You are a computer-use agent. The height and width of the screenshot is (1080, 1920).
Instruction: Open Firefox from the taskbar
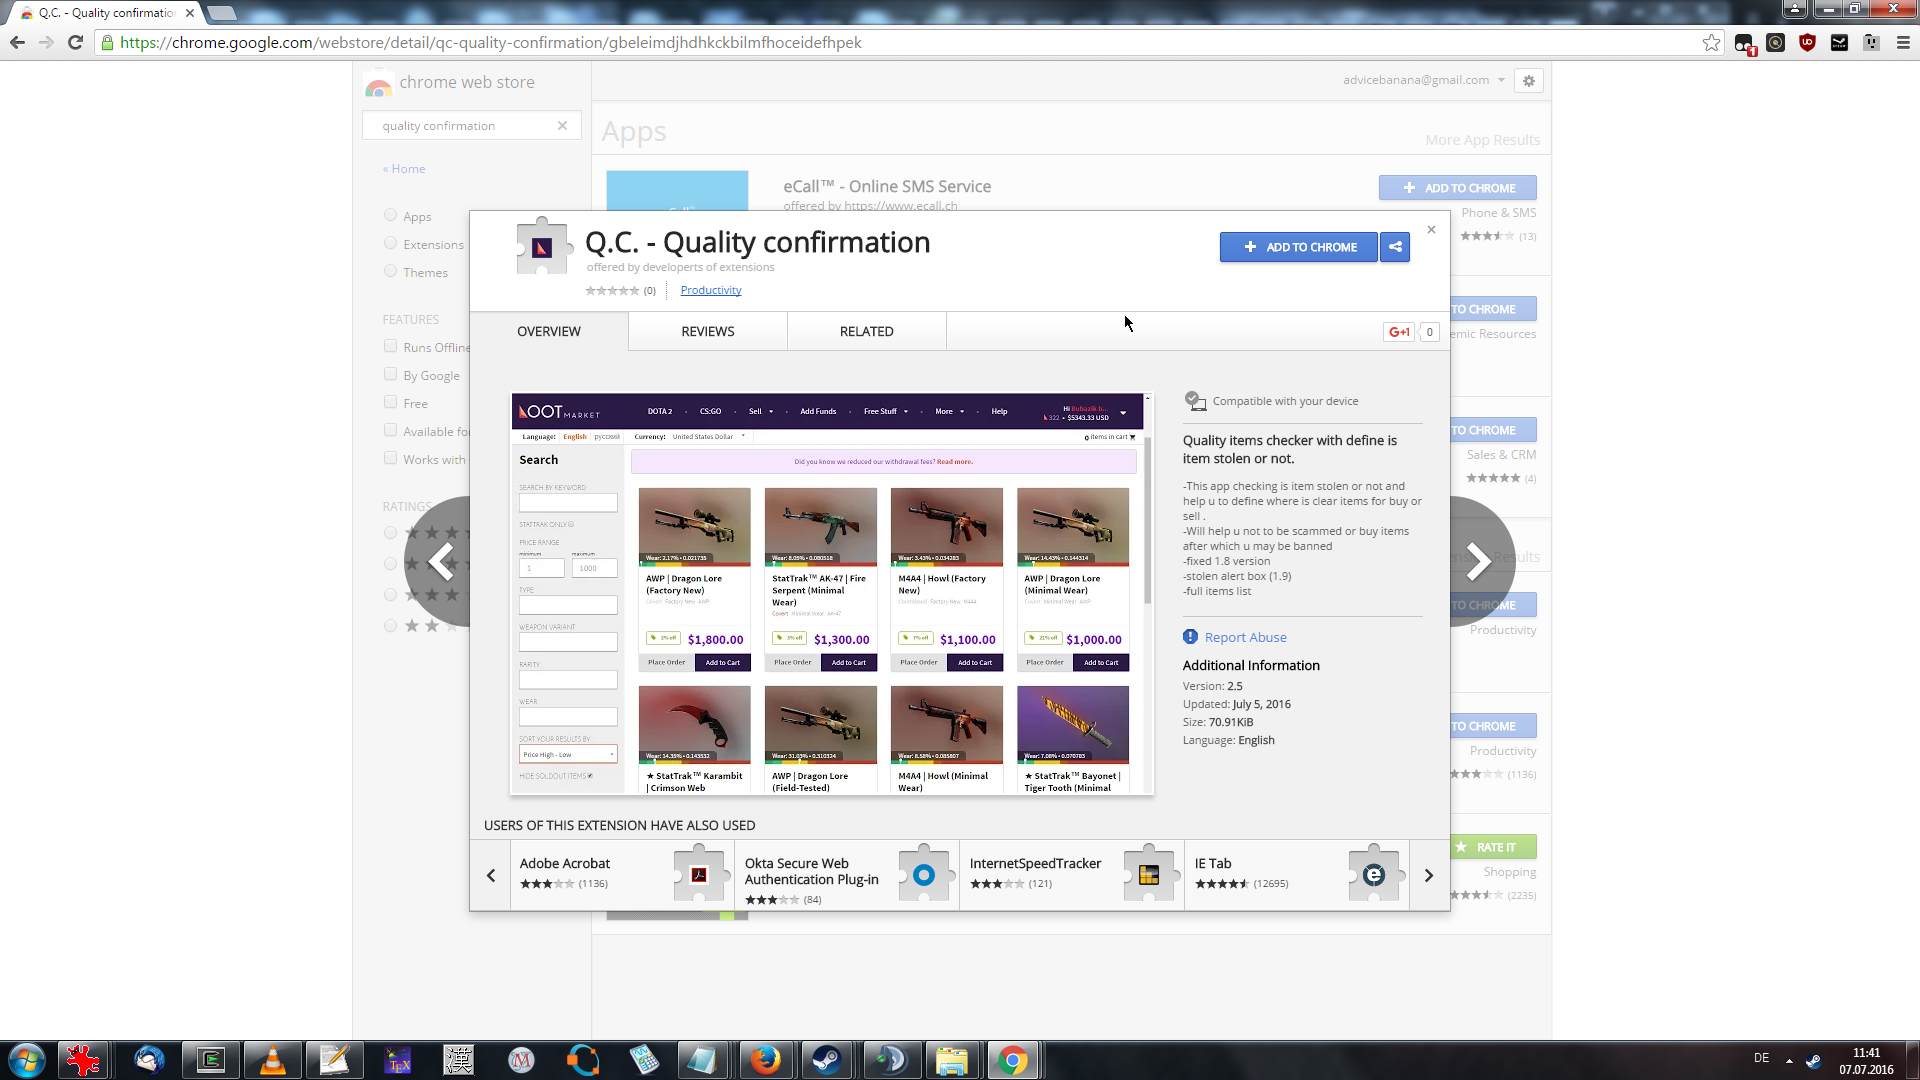[x=765, y=1060]
